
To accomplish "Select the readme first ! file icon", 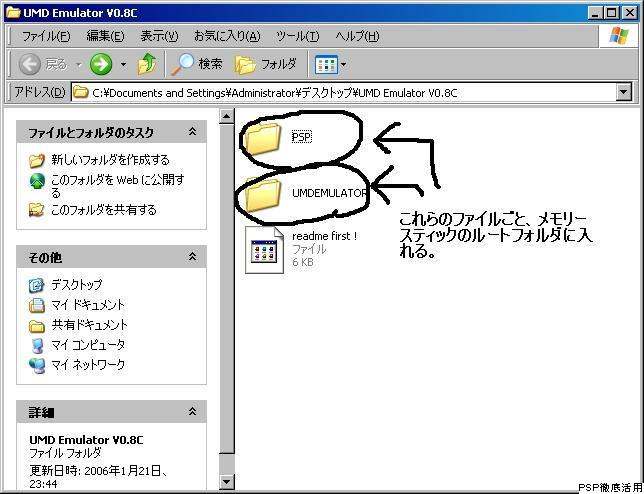I will click(264, 250).
